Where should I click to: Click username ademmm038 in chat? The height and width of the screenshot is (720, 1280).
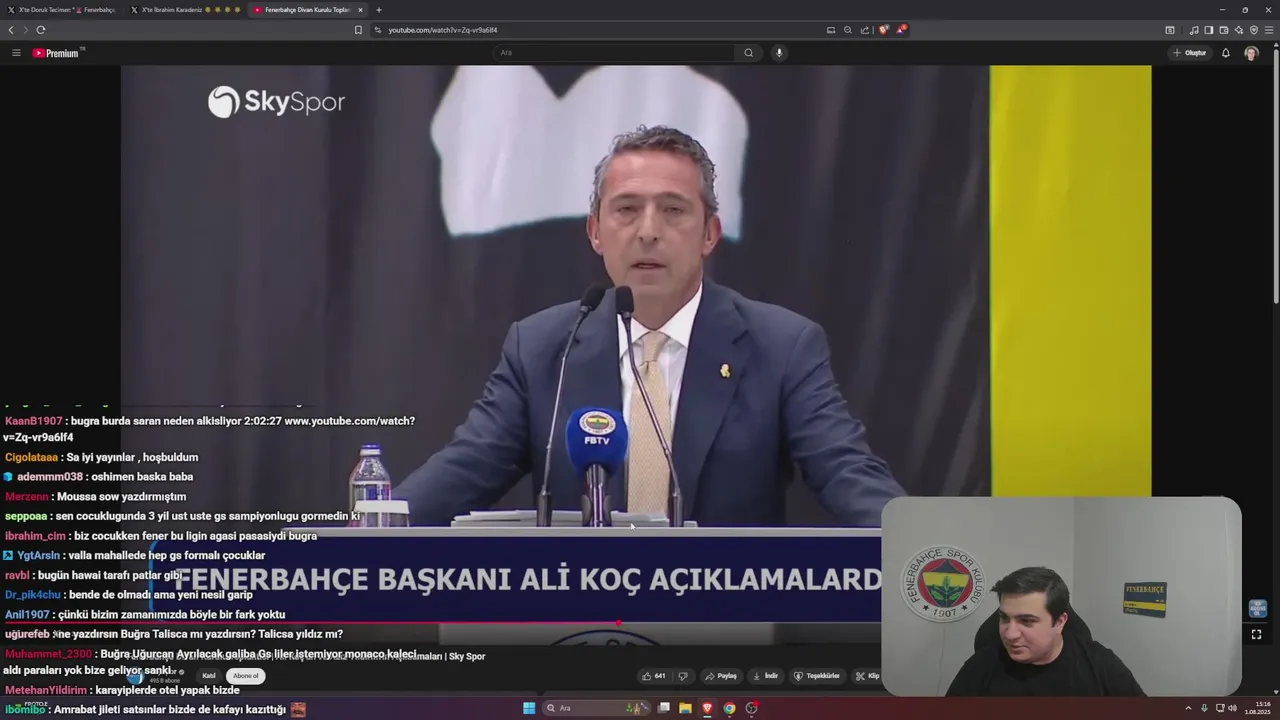(x=50, y=477)
